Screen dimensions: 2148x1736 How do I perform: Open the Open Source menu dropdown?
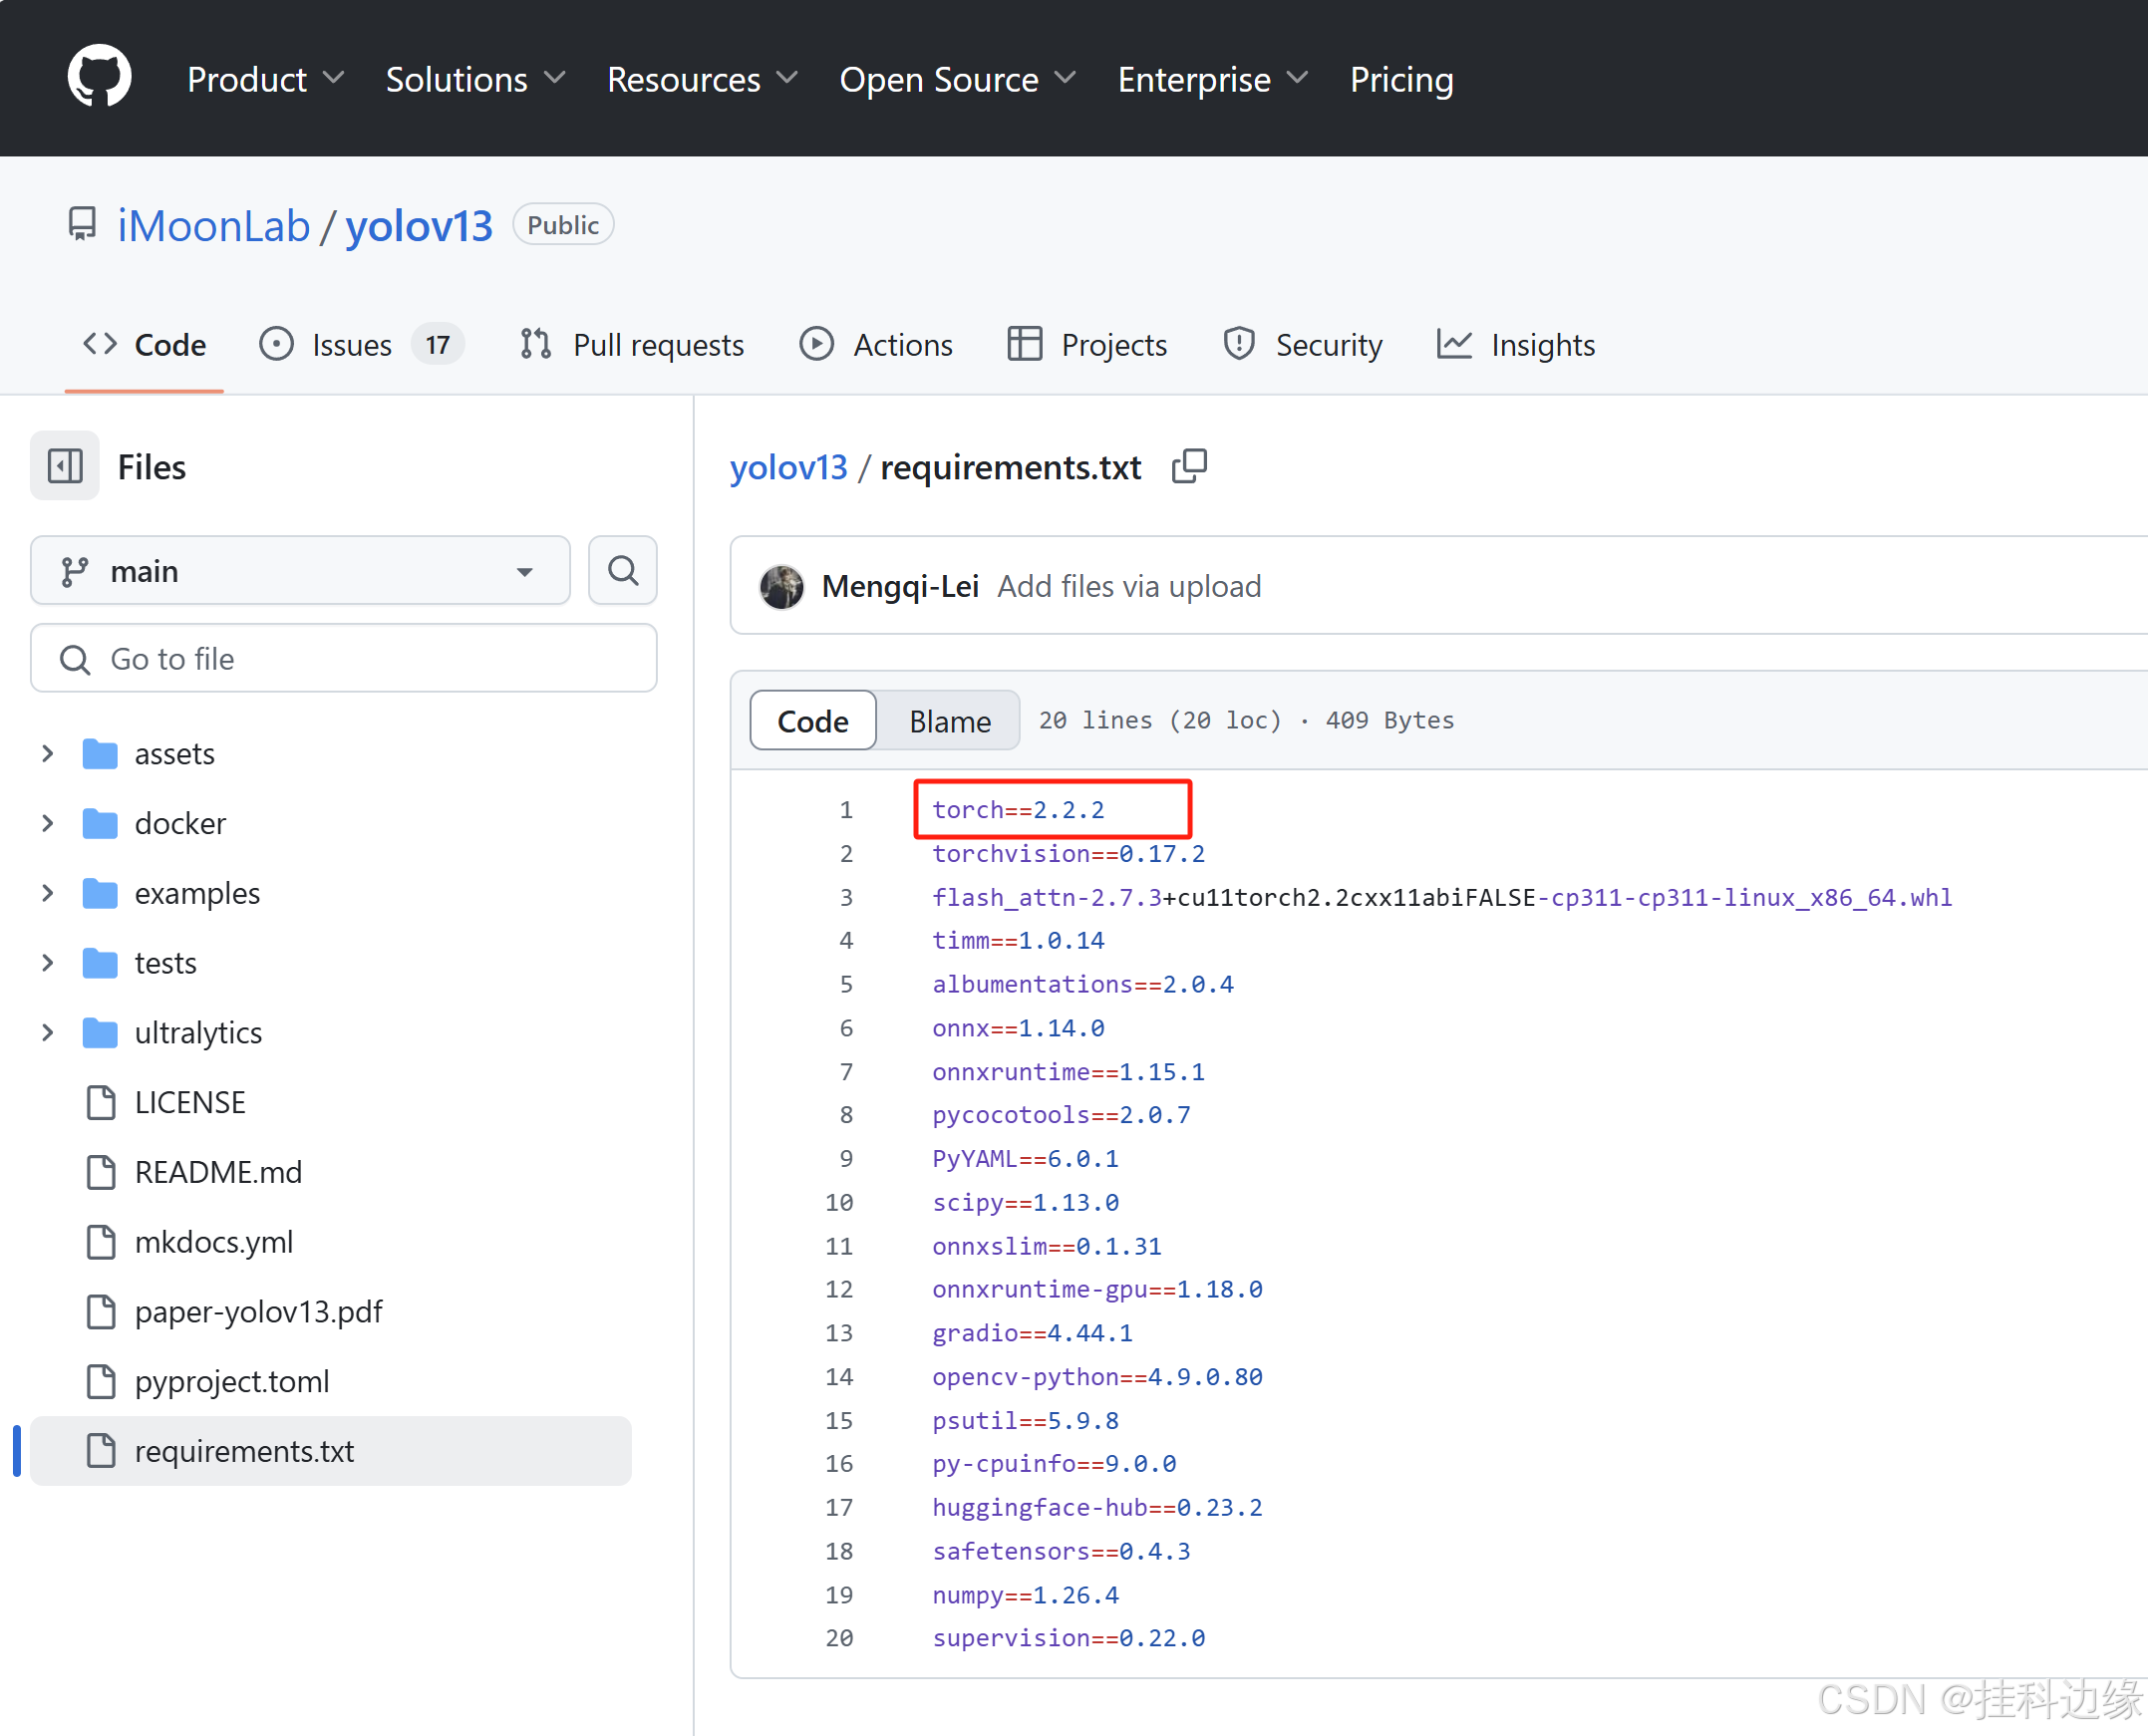tap(958, 79)
